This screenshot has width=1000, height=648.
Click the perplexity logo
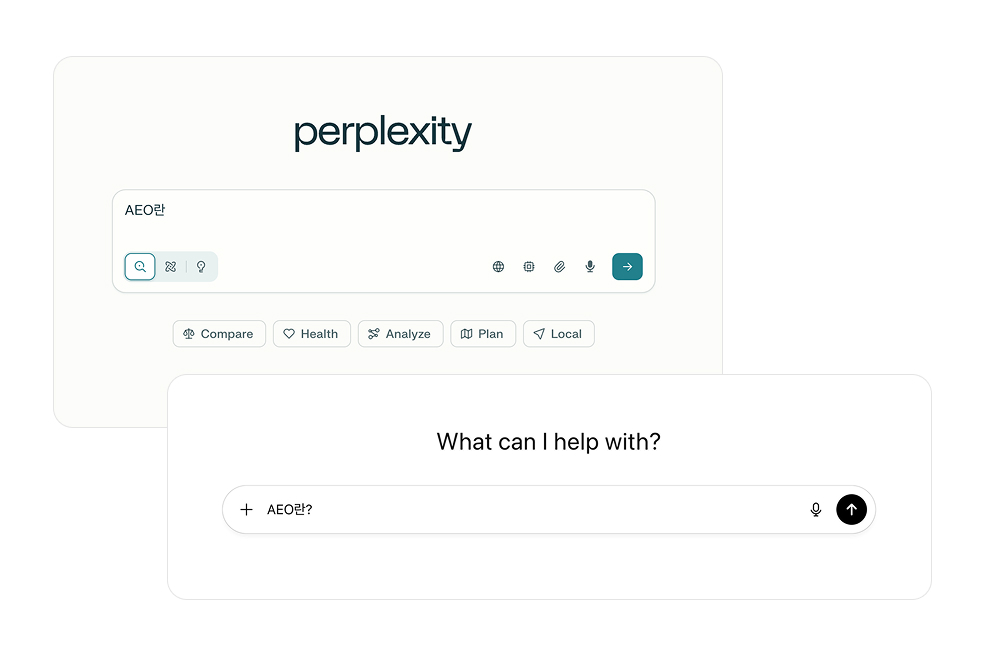click(x=383, y=133)
